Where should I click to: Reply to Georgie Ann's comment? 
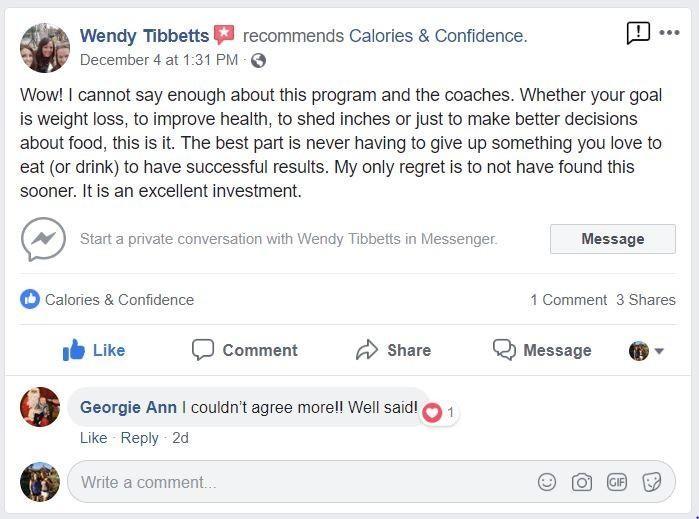point(139,438)
